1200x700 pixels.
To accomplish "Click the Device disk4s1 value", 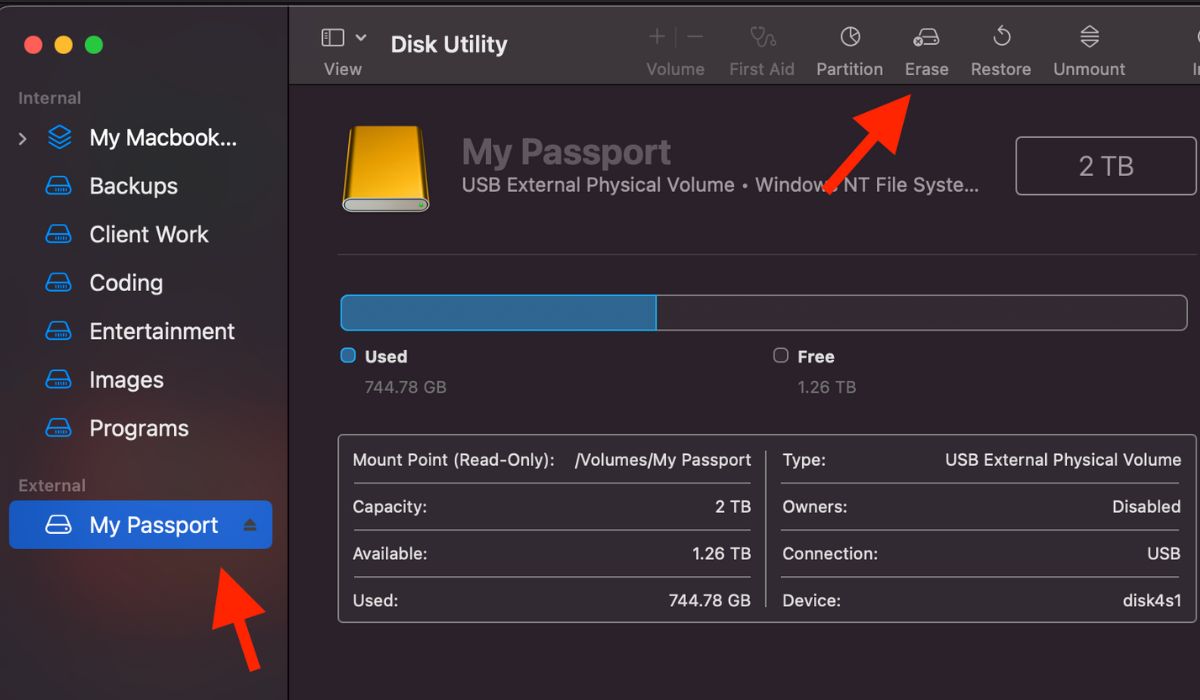I will click(1152, 601).
